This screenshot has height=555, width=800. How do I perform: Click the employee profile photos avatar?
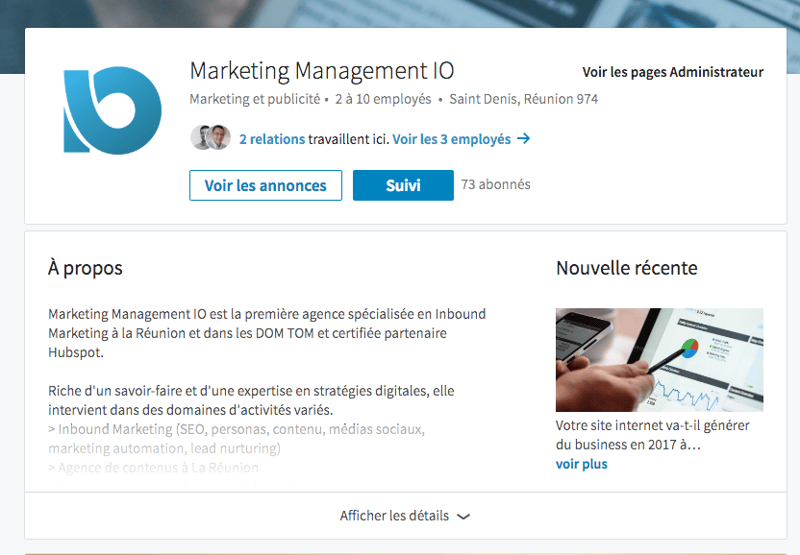[x=210, y=137]
